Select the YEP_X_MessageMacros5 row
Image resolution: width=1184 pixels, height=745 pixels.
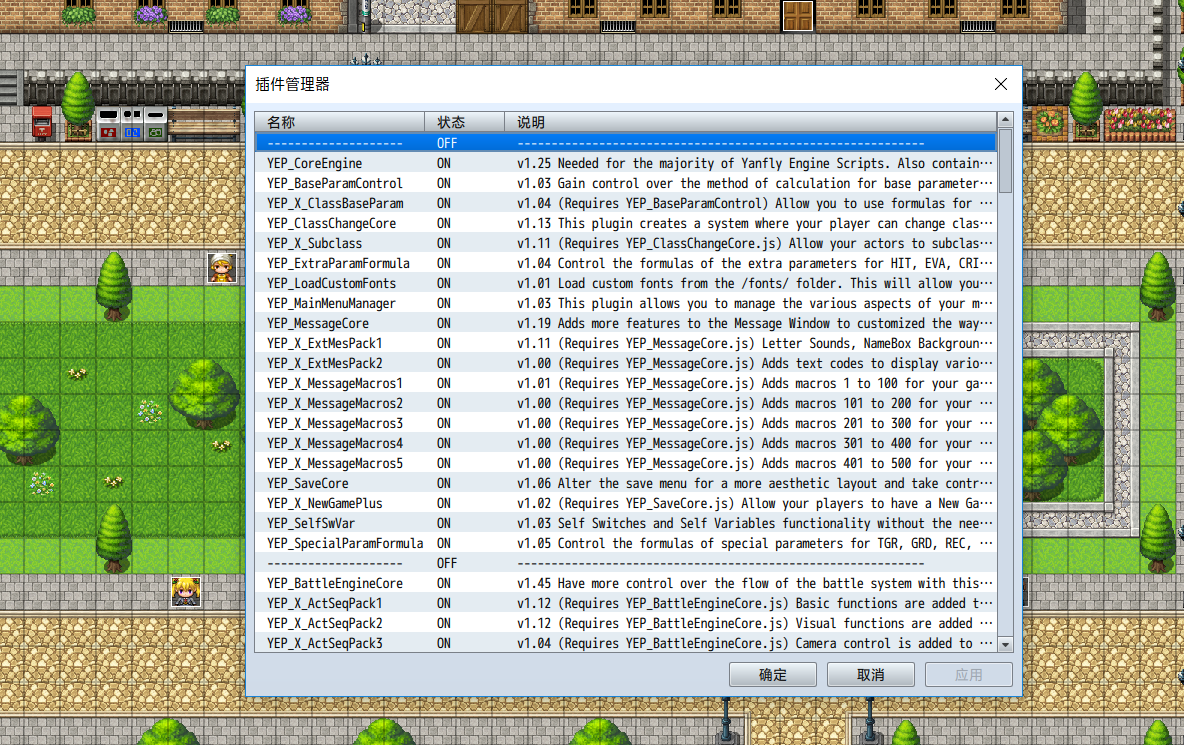[x=626, y=463]
